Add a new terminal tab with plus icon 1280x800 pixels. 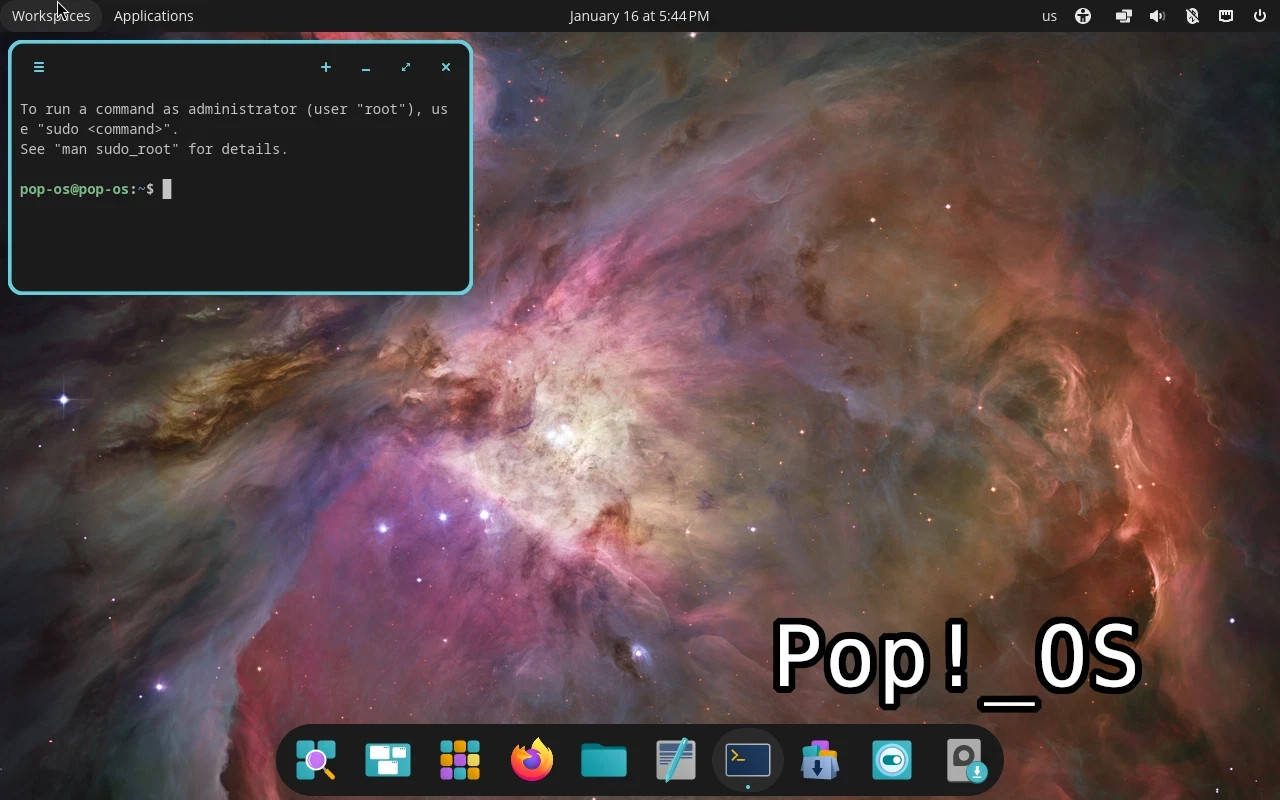tap(326, 67)
